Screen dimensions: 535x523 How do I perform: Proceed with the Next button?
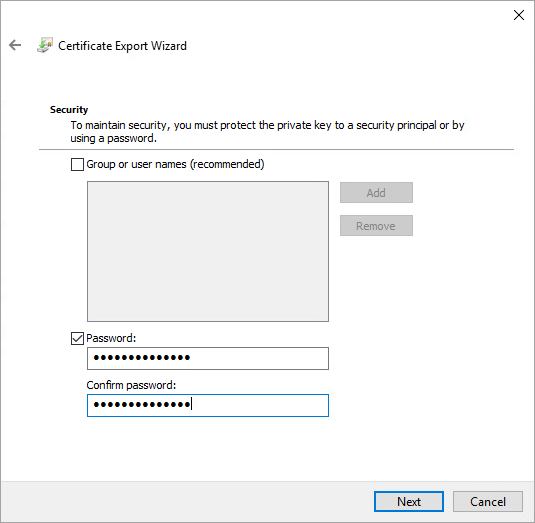409,502
